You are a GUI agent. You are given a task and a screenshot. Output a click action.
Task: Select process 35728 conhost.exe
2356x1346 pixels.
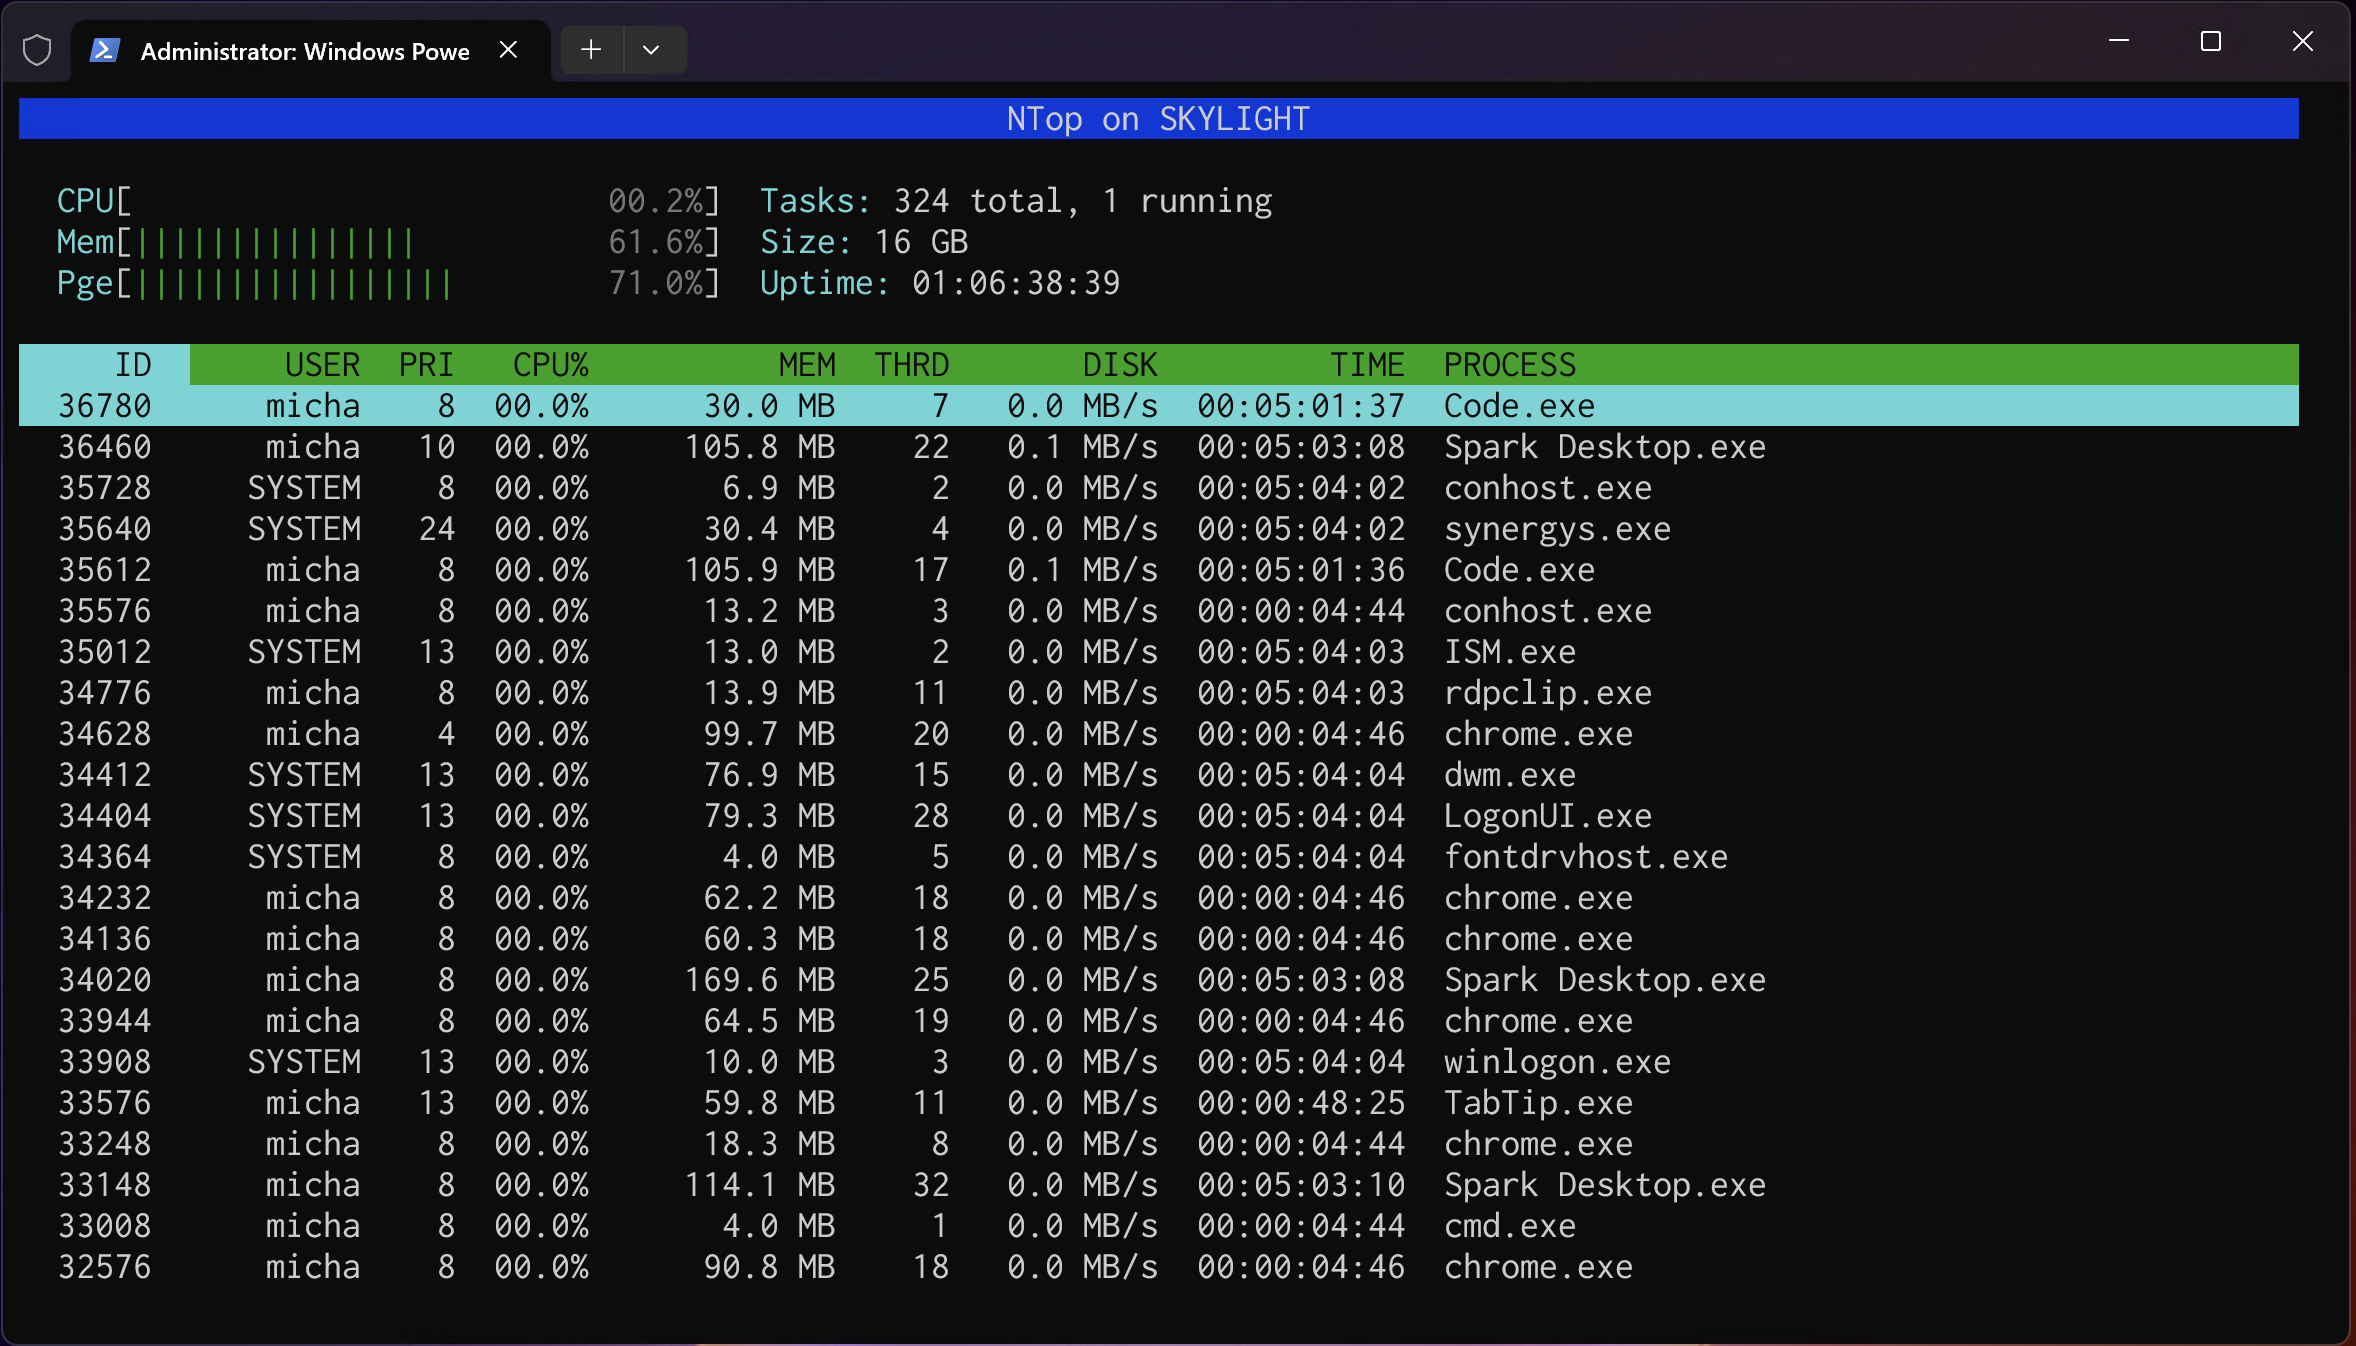(1158, 488)
